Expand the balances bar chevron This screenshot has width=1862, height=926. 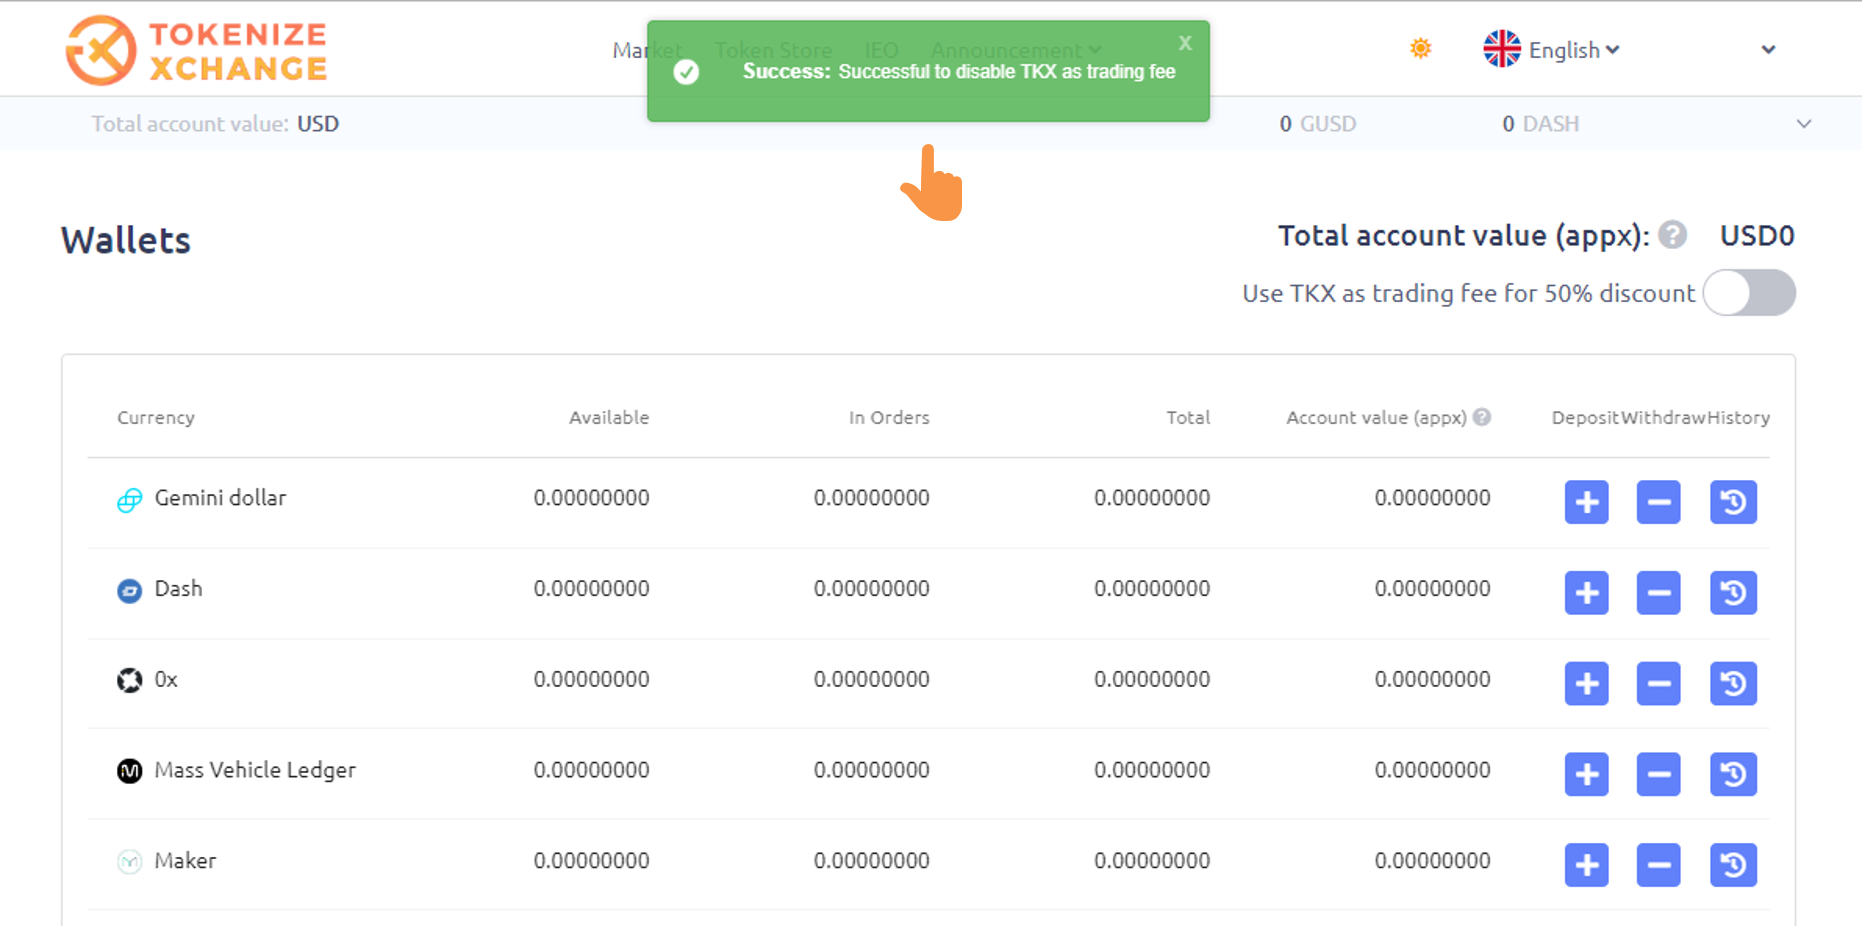[1804, 124]
